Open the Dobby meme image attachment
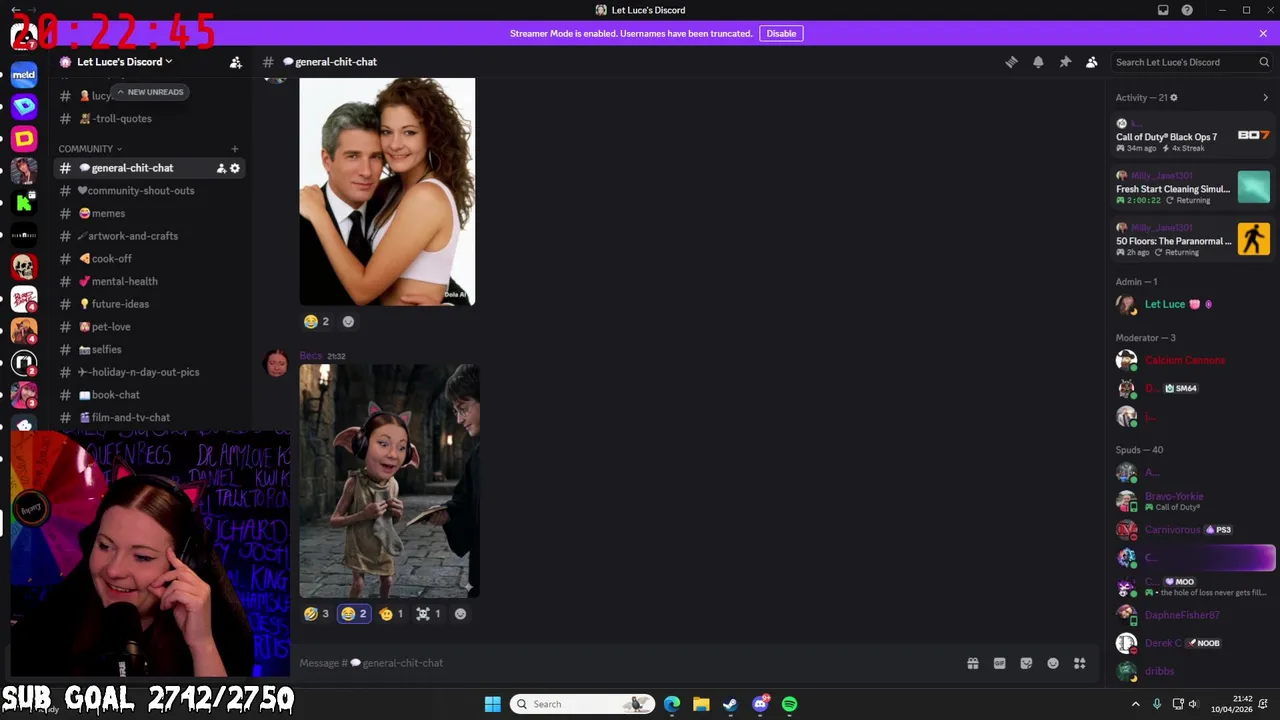Screen dimensions: 1280x720 pos(389,481)
